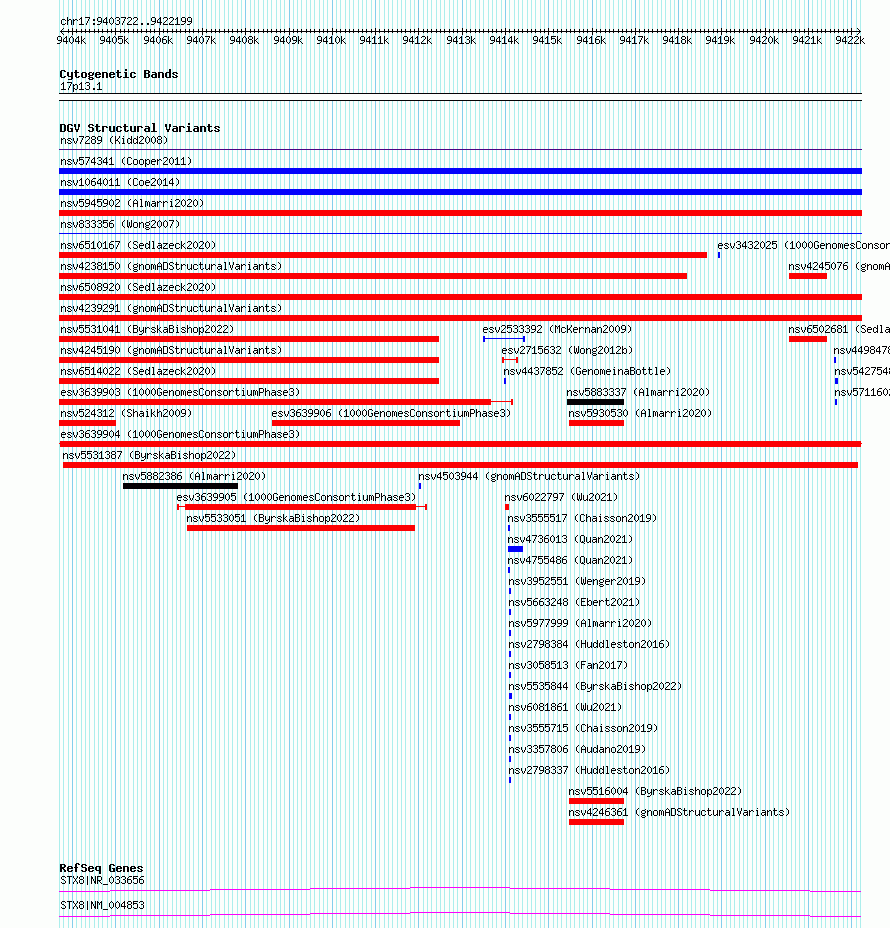Click nsv524312 (Shaikh2009) variant
The image size is (890, 928).
[x=126, y=413]
